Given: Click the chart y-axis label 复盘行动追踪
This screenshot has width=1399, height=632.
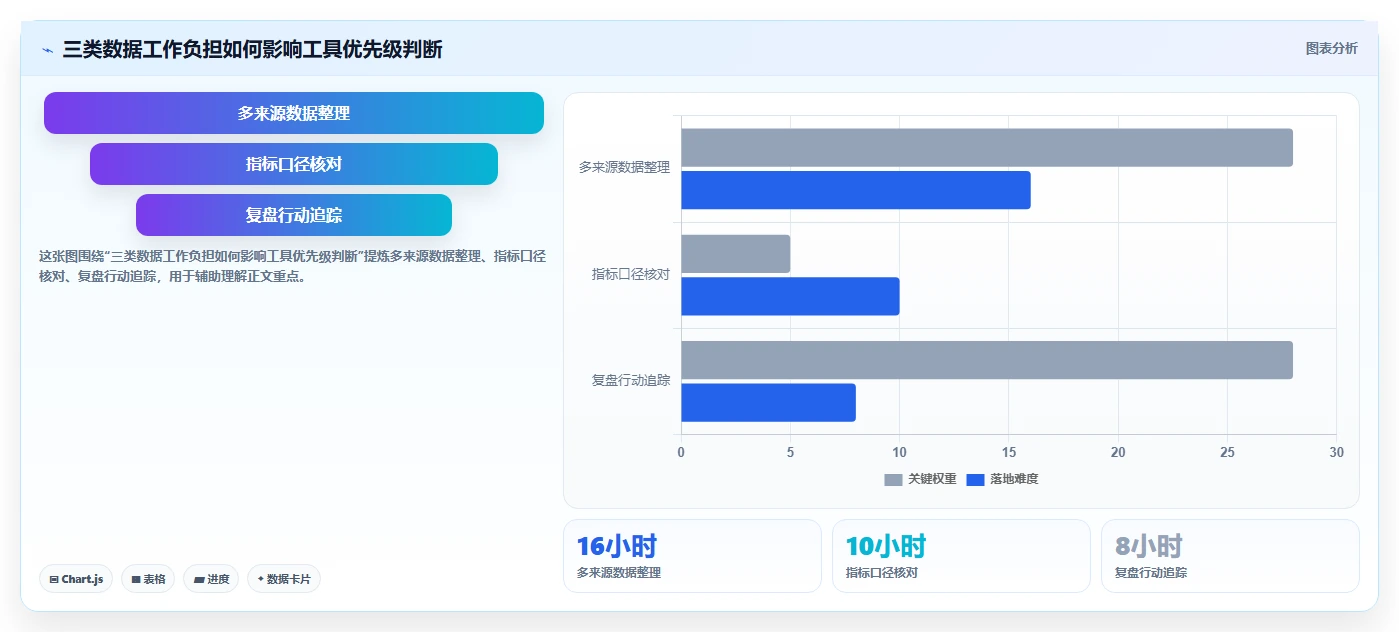Looking at the screenshot, I should (631, 380).
